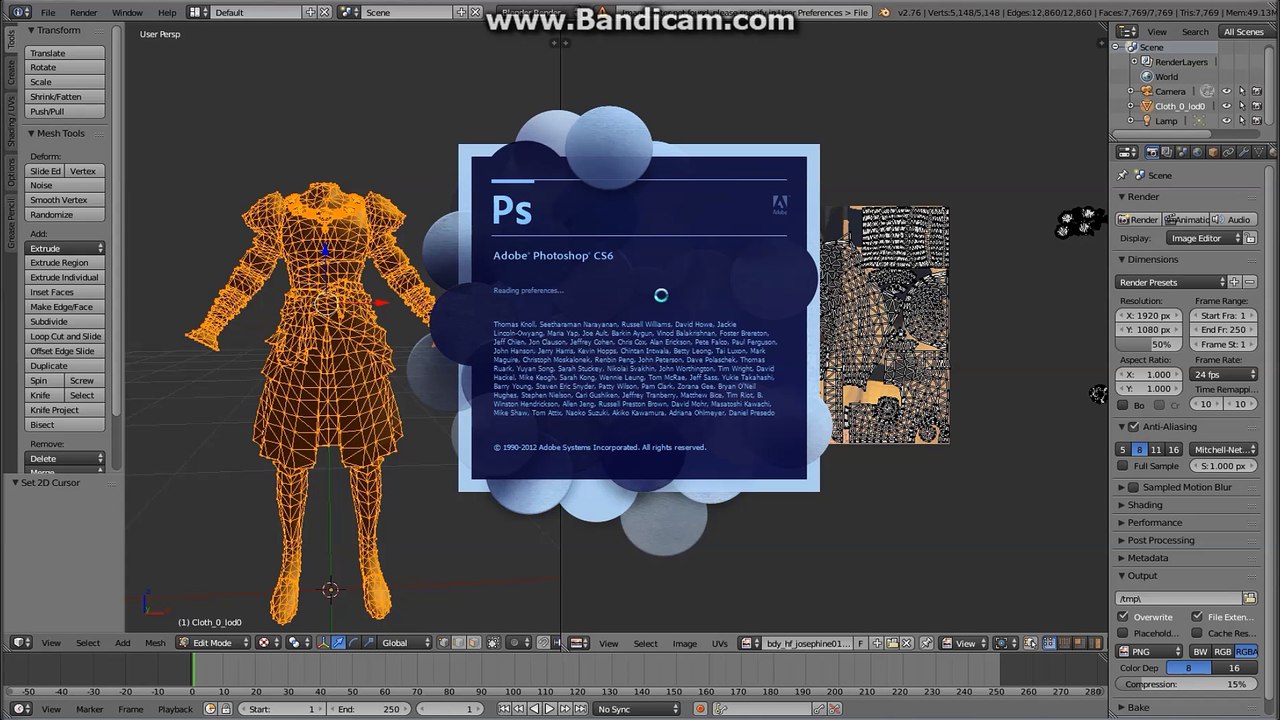Hide the Camera object in outliner
Image resolution: width=1280 pixels, height=720 pixels.
coord(1227,91)
